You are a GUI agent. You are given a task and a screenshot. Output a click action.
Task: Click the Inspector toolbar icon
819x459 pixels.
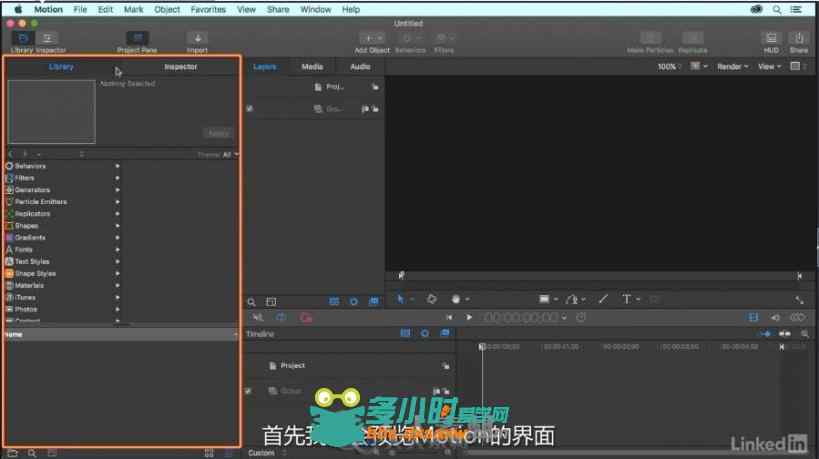pos(48,38)
